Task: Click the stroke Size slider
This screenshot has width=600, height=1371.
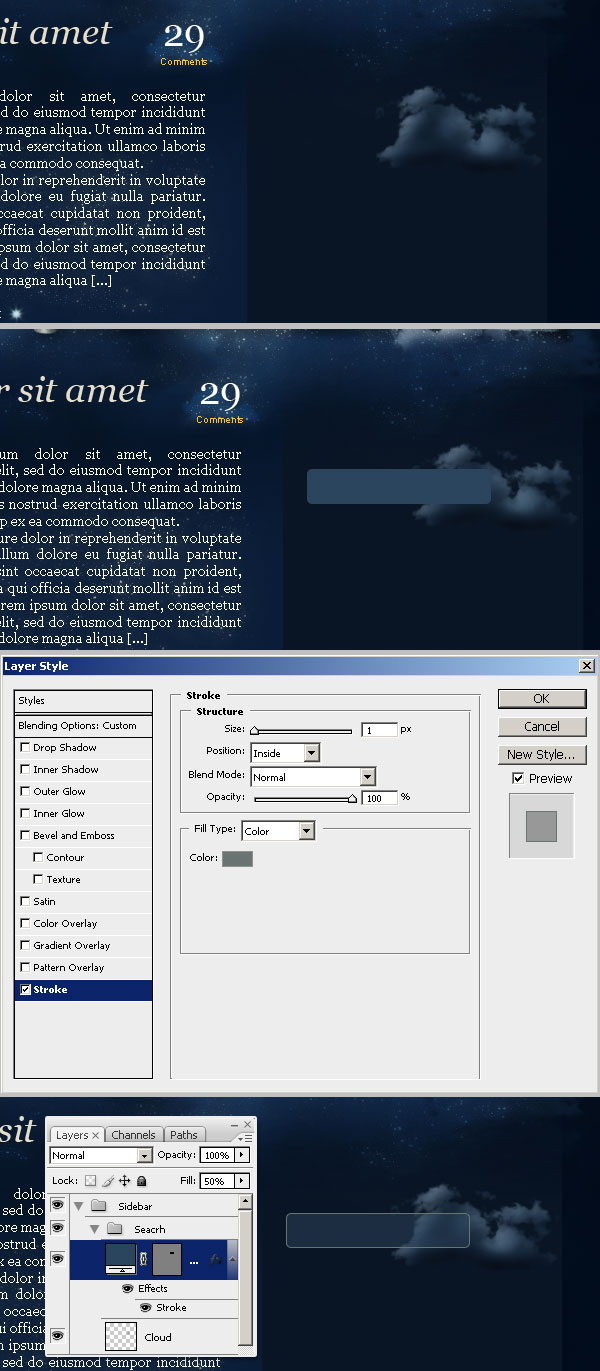Action: [x=302, y=731]
